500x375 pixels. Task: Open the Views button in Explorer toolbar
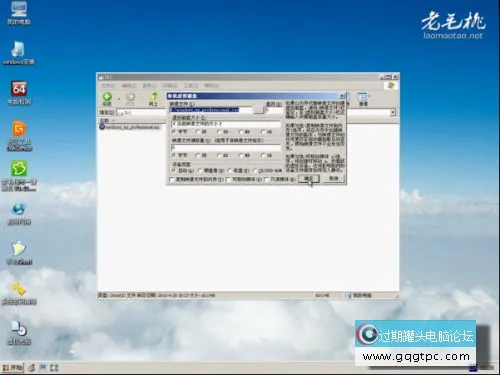[x=362, y=99]
